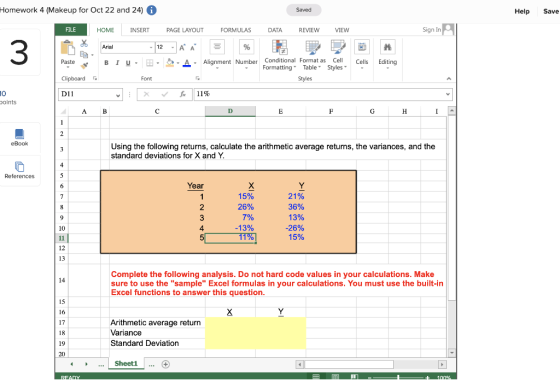
Task: Click the Format Painter brush icon
Action: point(84,65)
